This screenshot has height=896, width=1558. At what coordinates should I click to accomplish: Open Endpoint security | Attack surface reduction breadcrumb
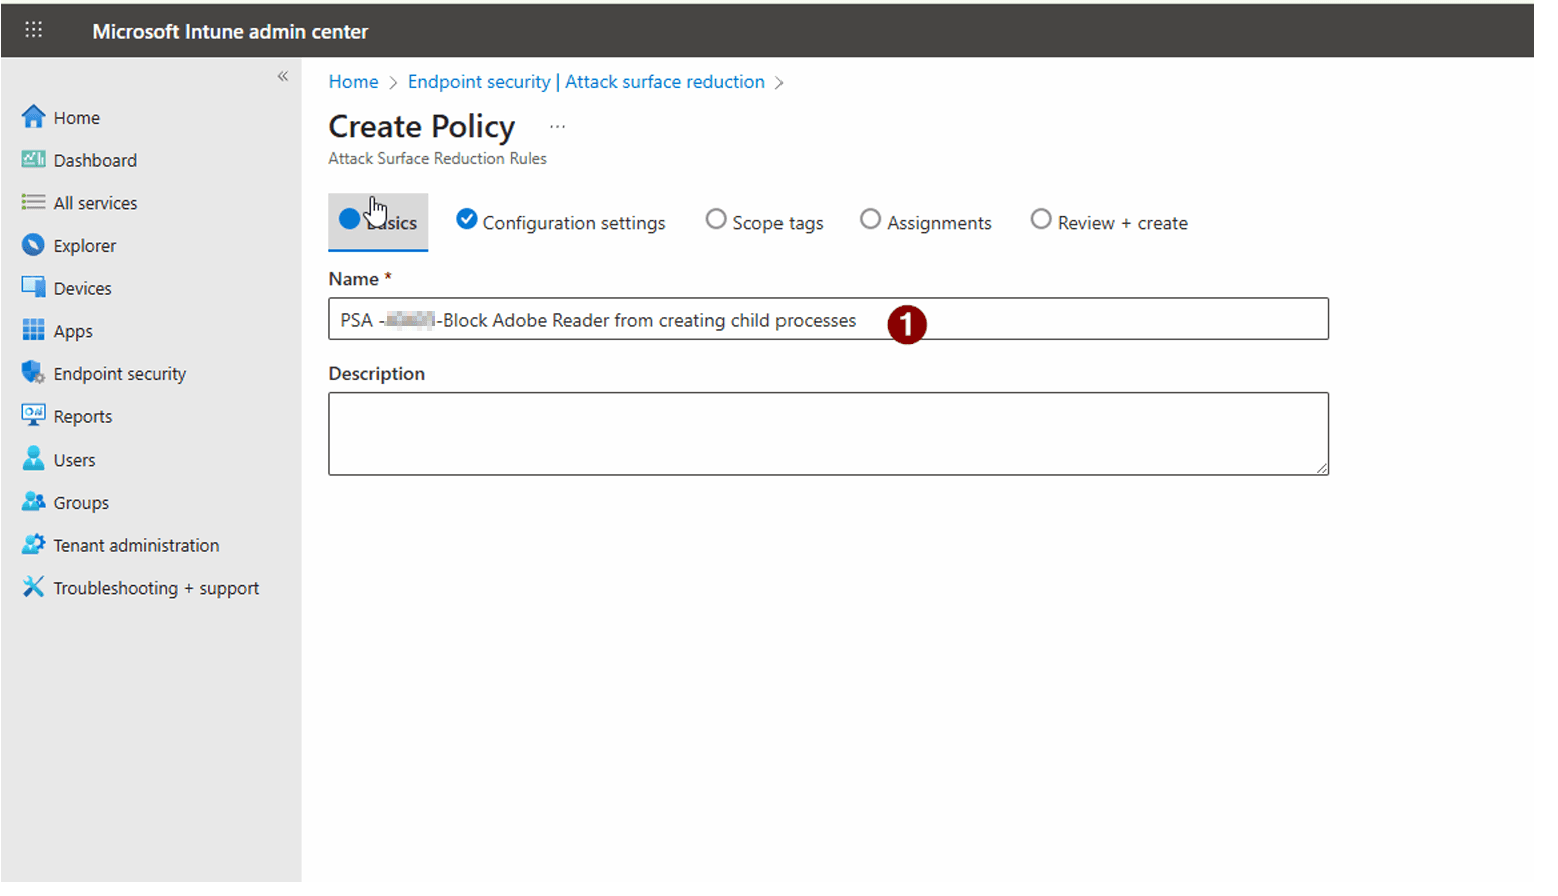click(x=586, y=82)
